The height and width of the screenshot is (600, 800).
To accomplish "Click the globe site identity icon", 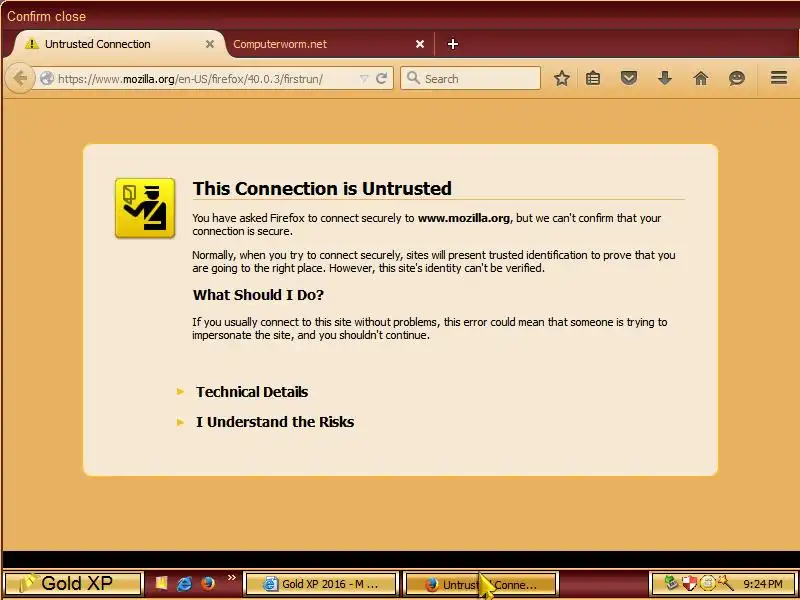I will [47, 79].
